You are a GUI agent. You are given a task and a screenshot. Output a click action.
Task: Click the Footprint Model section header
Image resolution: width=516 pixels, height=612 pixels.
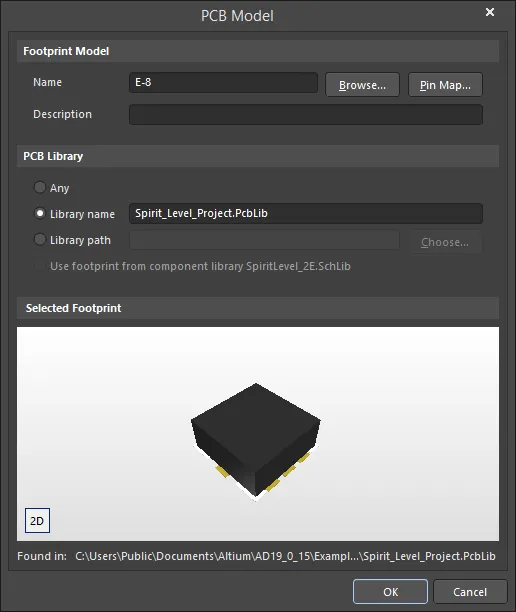point(258,51)
